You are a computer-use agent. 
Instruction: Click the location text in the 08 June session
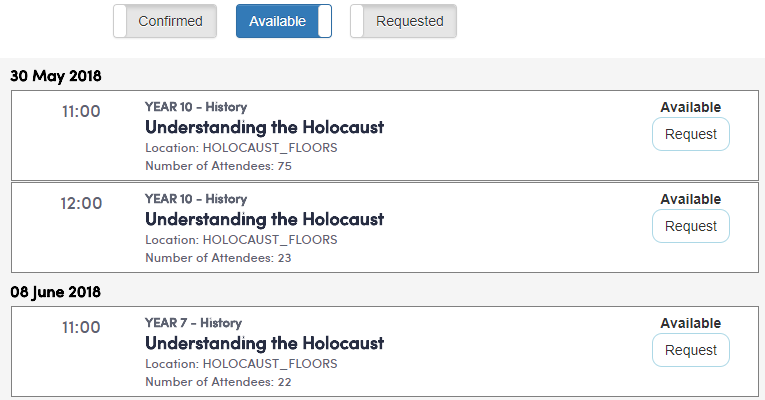point(241,364)
